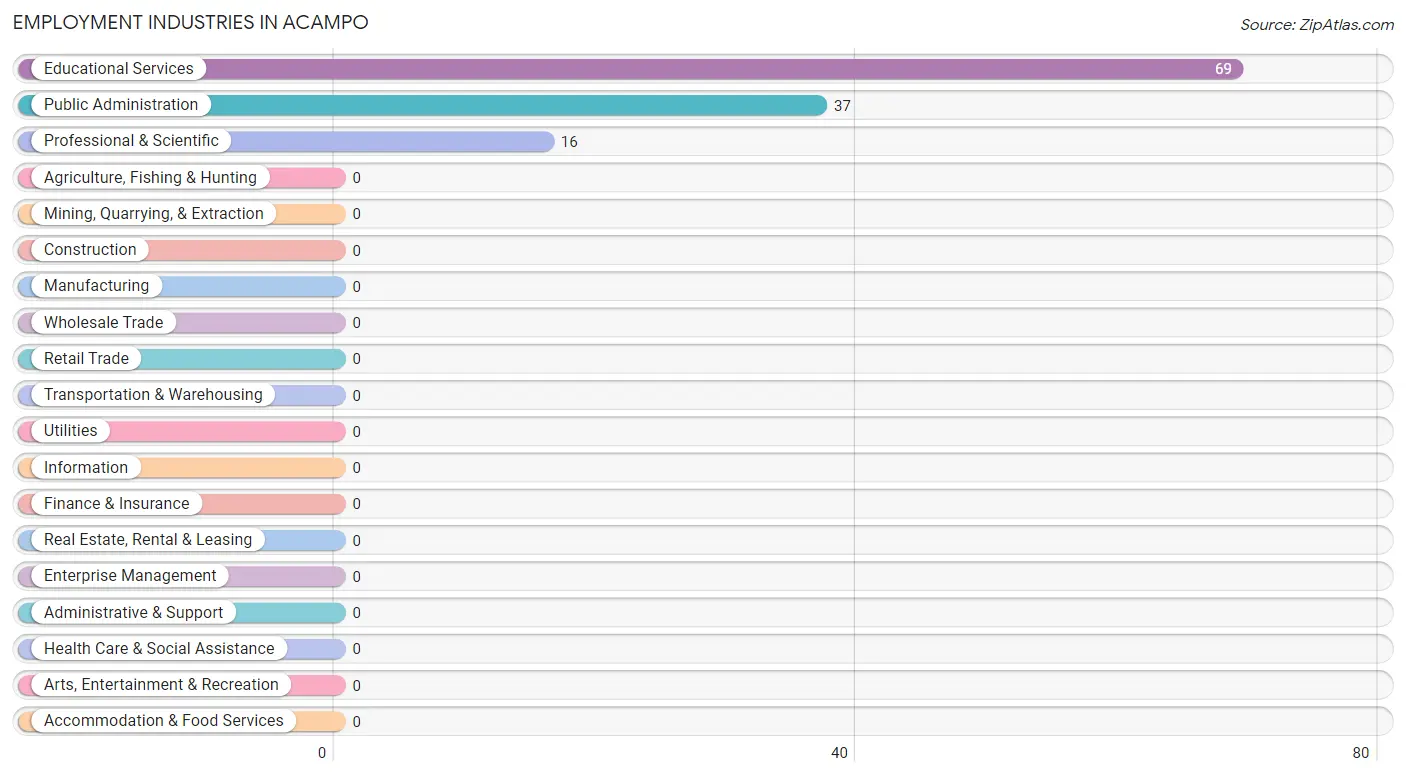1406x776 pixels.
Task: Click the Agriculture, Fishing & Hunting label
Action: point(150,178)
